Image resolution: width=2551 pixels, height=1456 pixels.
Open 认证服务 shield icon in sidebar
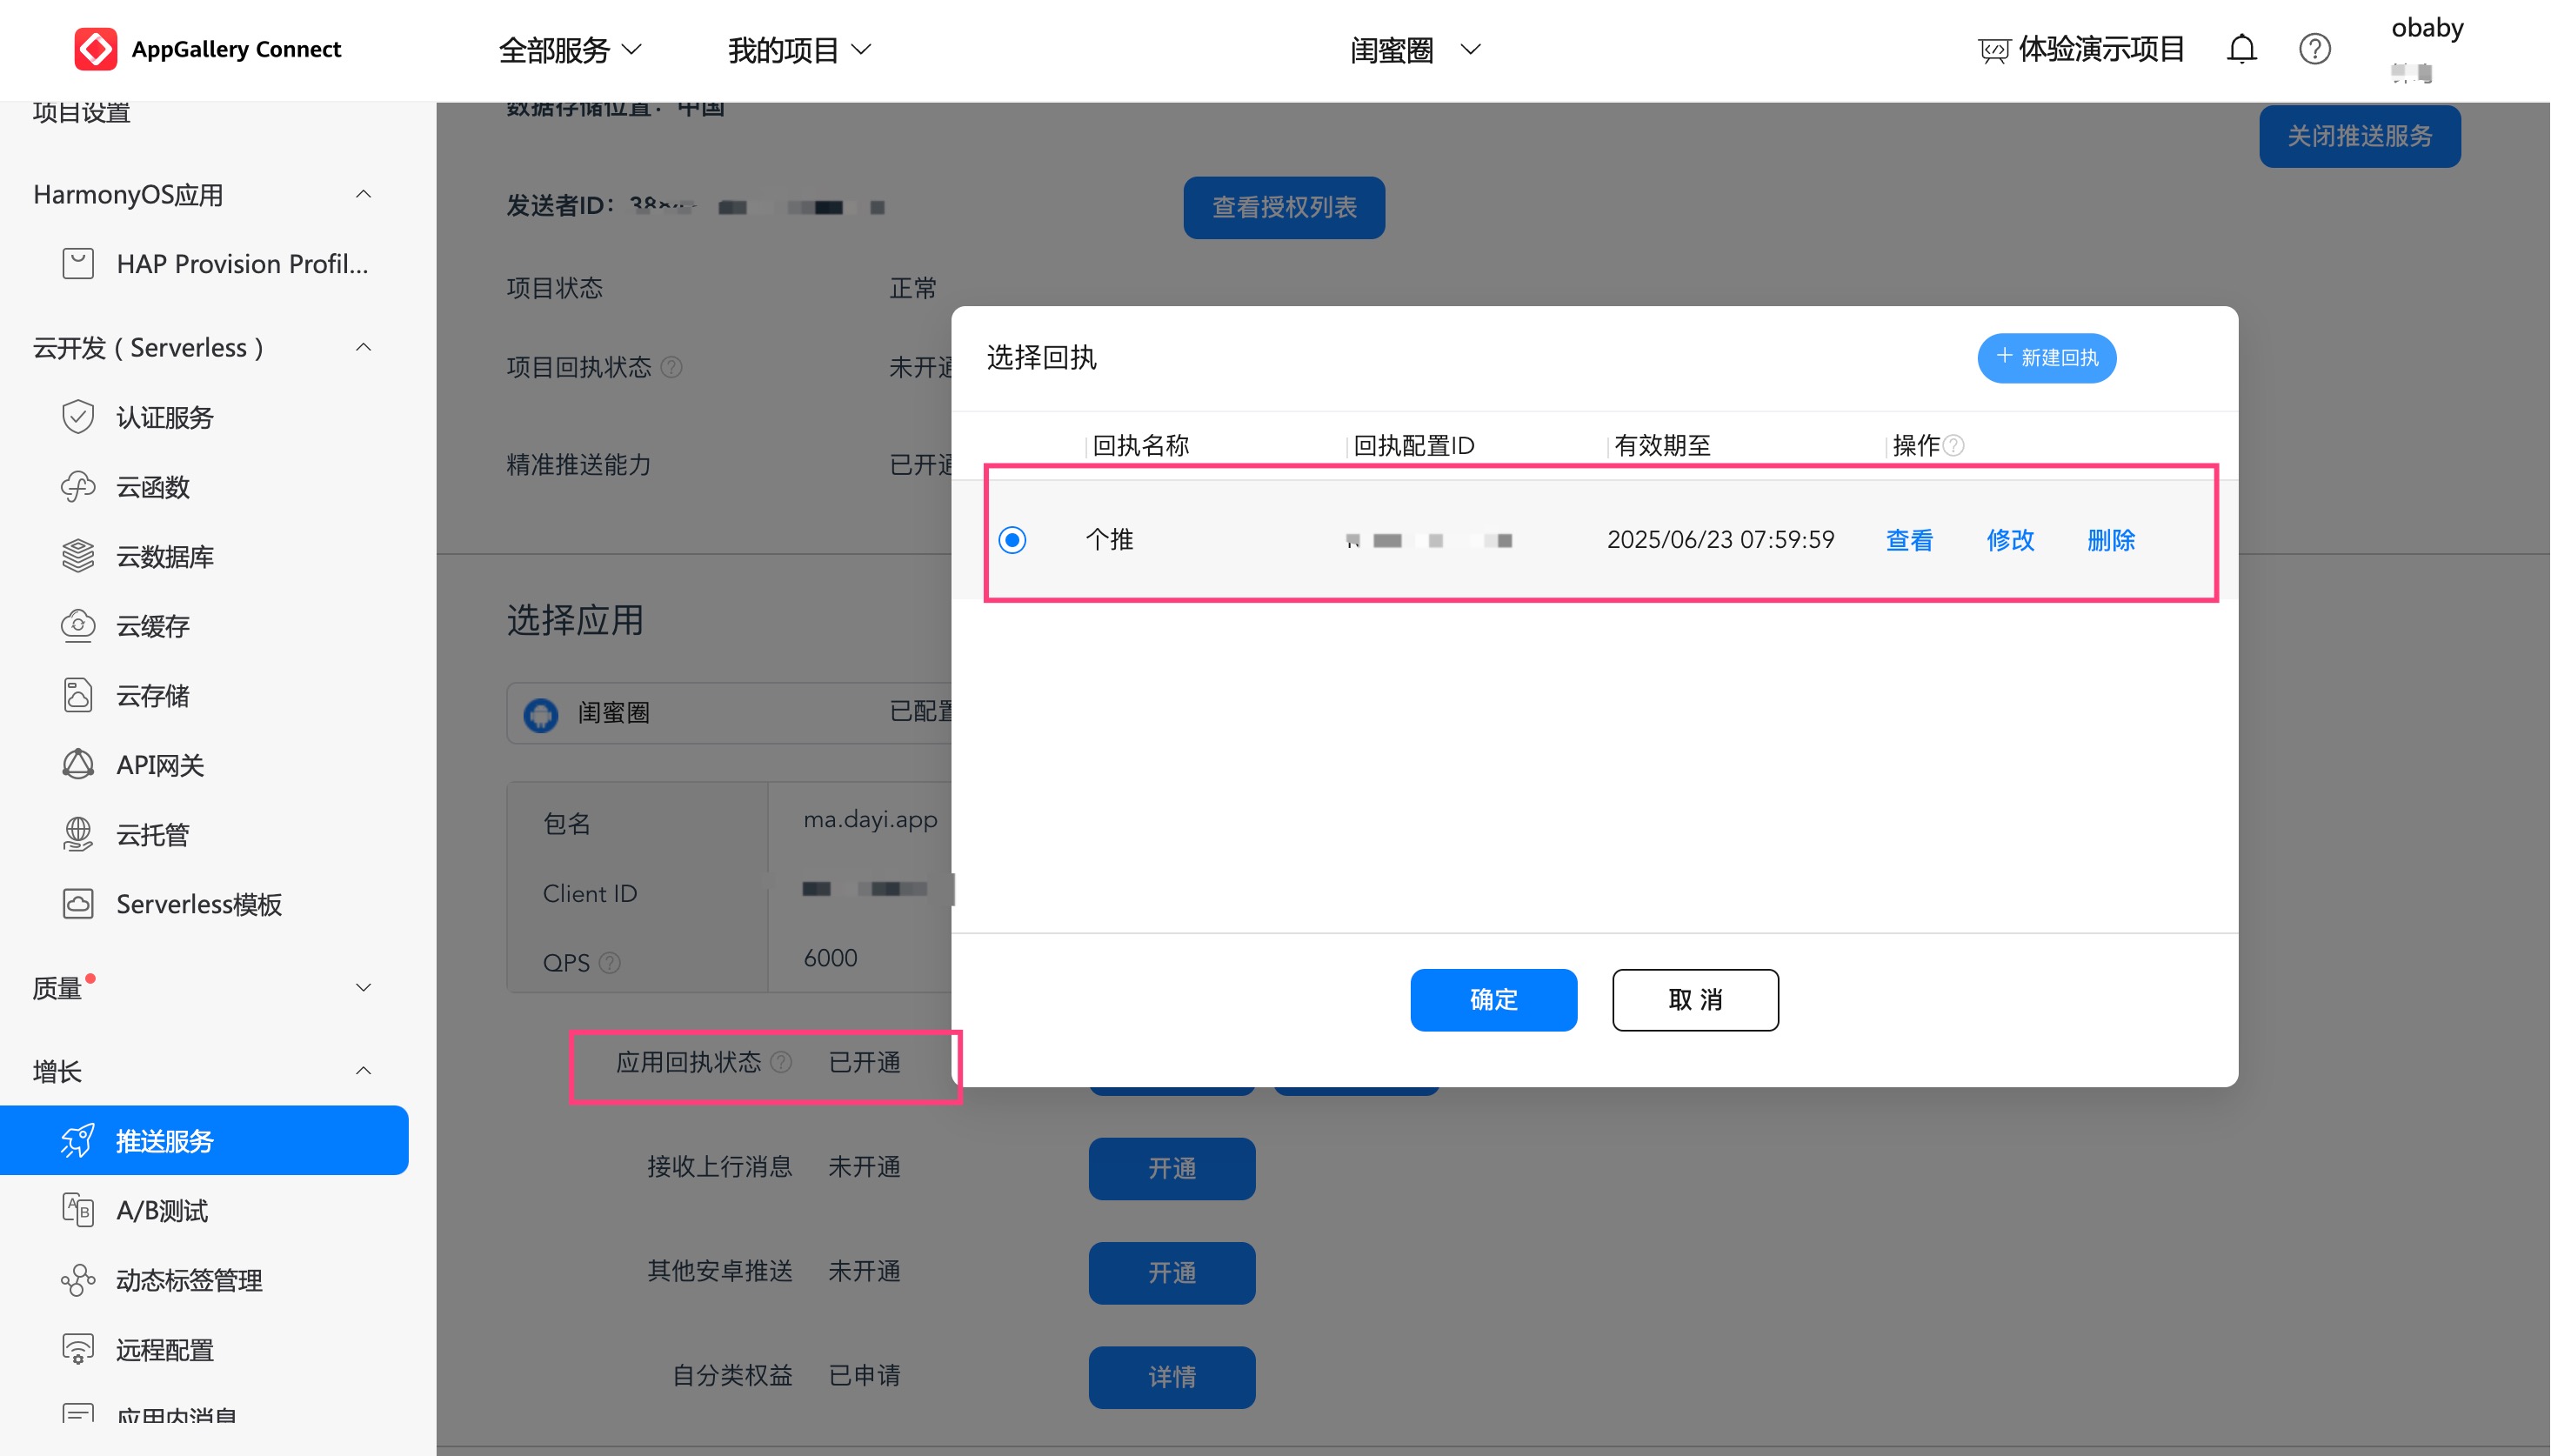click(78, 417)
